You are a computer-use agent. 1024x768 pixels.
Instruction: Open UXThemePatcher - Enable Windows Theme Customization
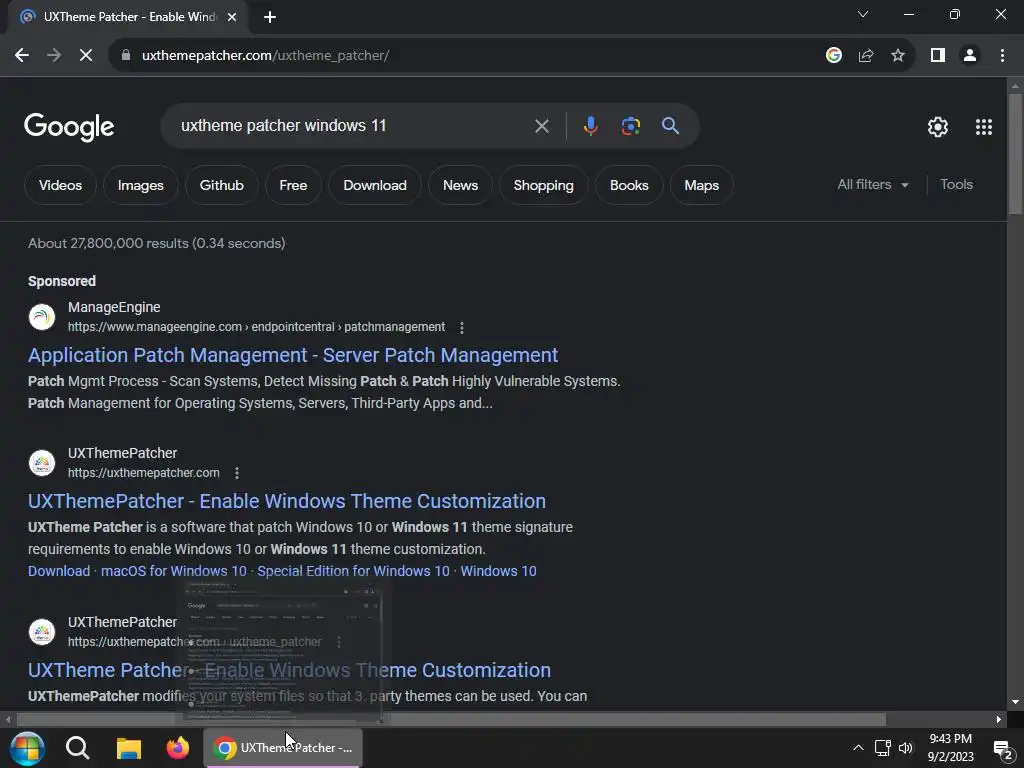click(x=287, y=502)
